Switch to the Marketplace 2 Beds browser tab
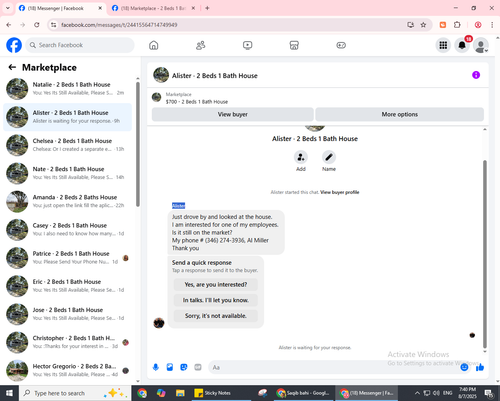 point(153,8)
